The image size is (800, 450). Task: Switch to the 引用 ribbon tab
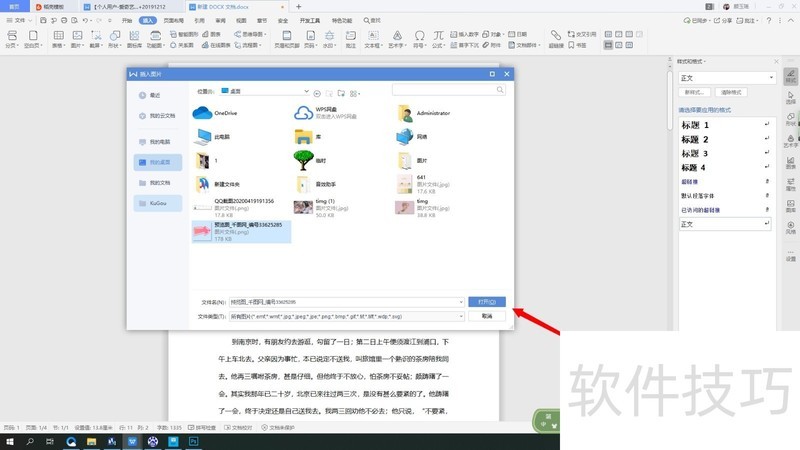click(x=199, y=20)
